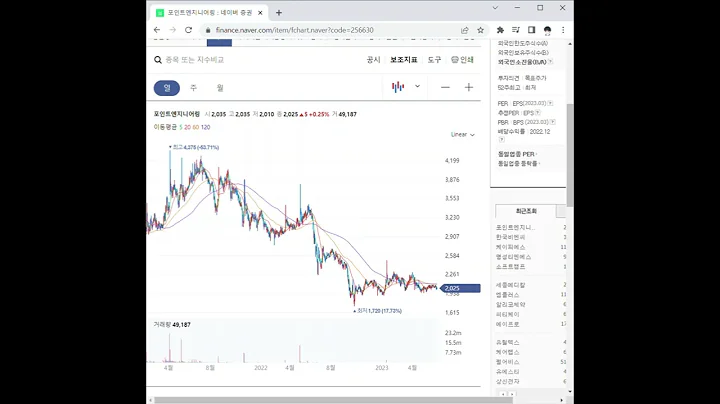Image resolution: width=720 pixels, height=404 pixels.
Task: Open the 보조지표 indicators menu
Action: click(x=404, y=60)
